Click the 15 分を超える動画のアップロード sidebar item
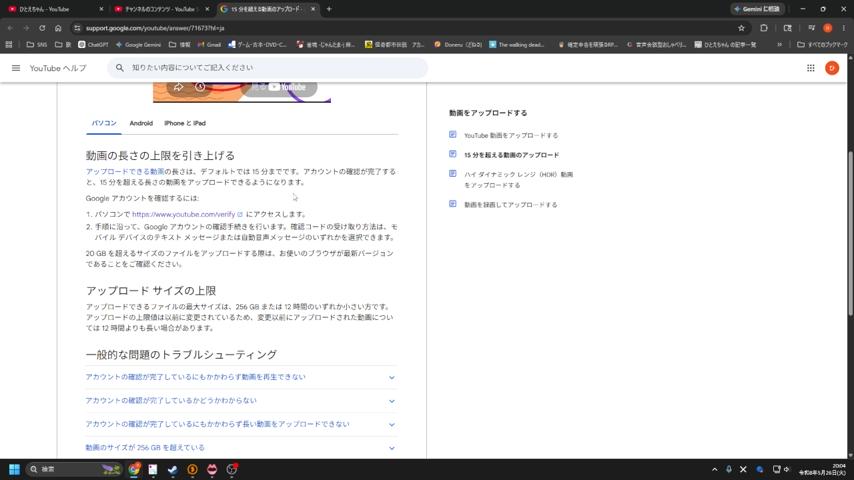The width and height of the screenshot is (854, 480). click(511, 155)
